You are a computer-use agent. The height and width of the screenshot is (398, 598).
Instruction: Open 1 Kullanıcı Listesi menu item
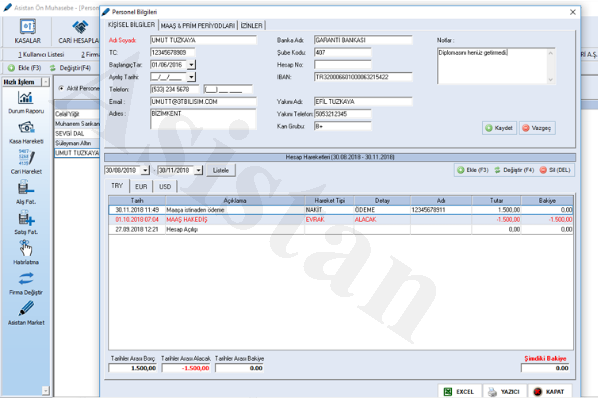pyautogui.click(x=41, y=55)
